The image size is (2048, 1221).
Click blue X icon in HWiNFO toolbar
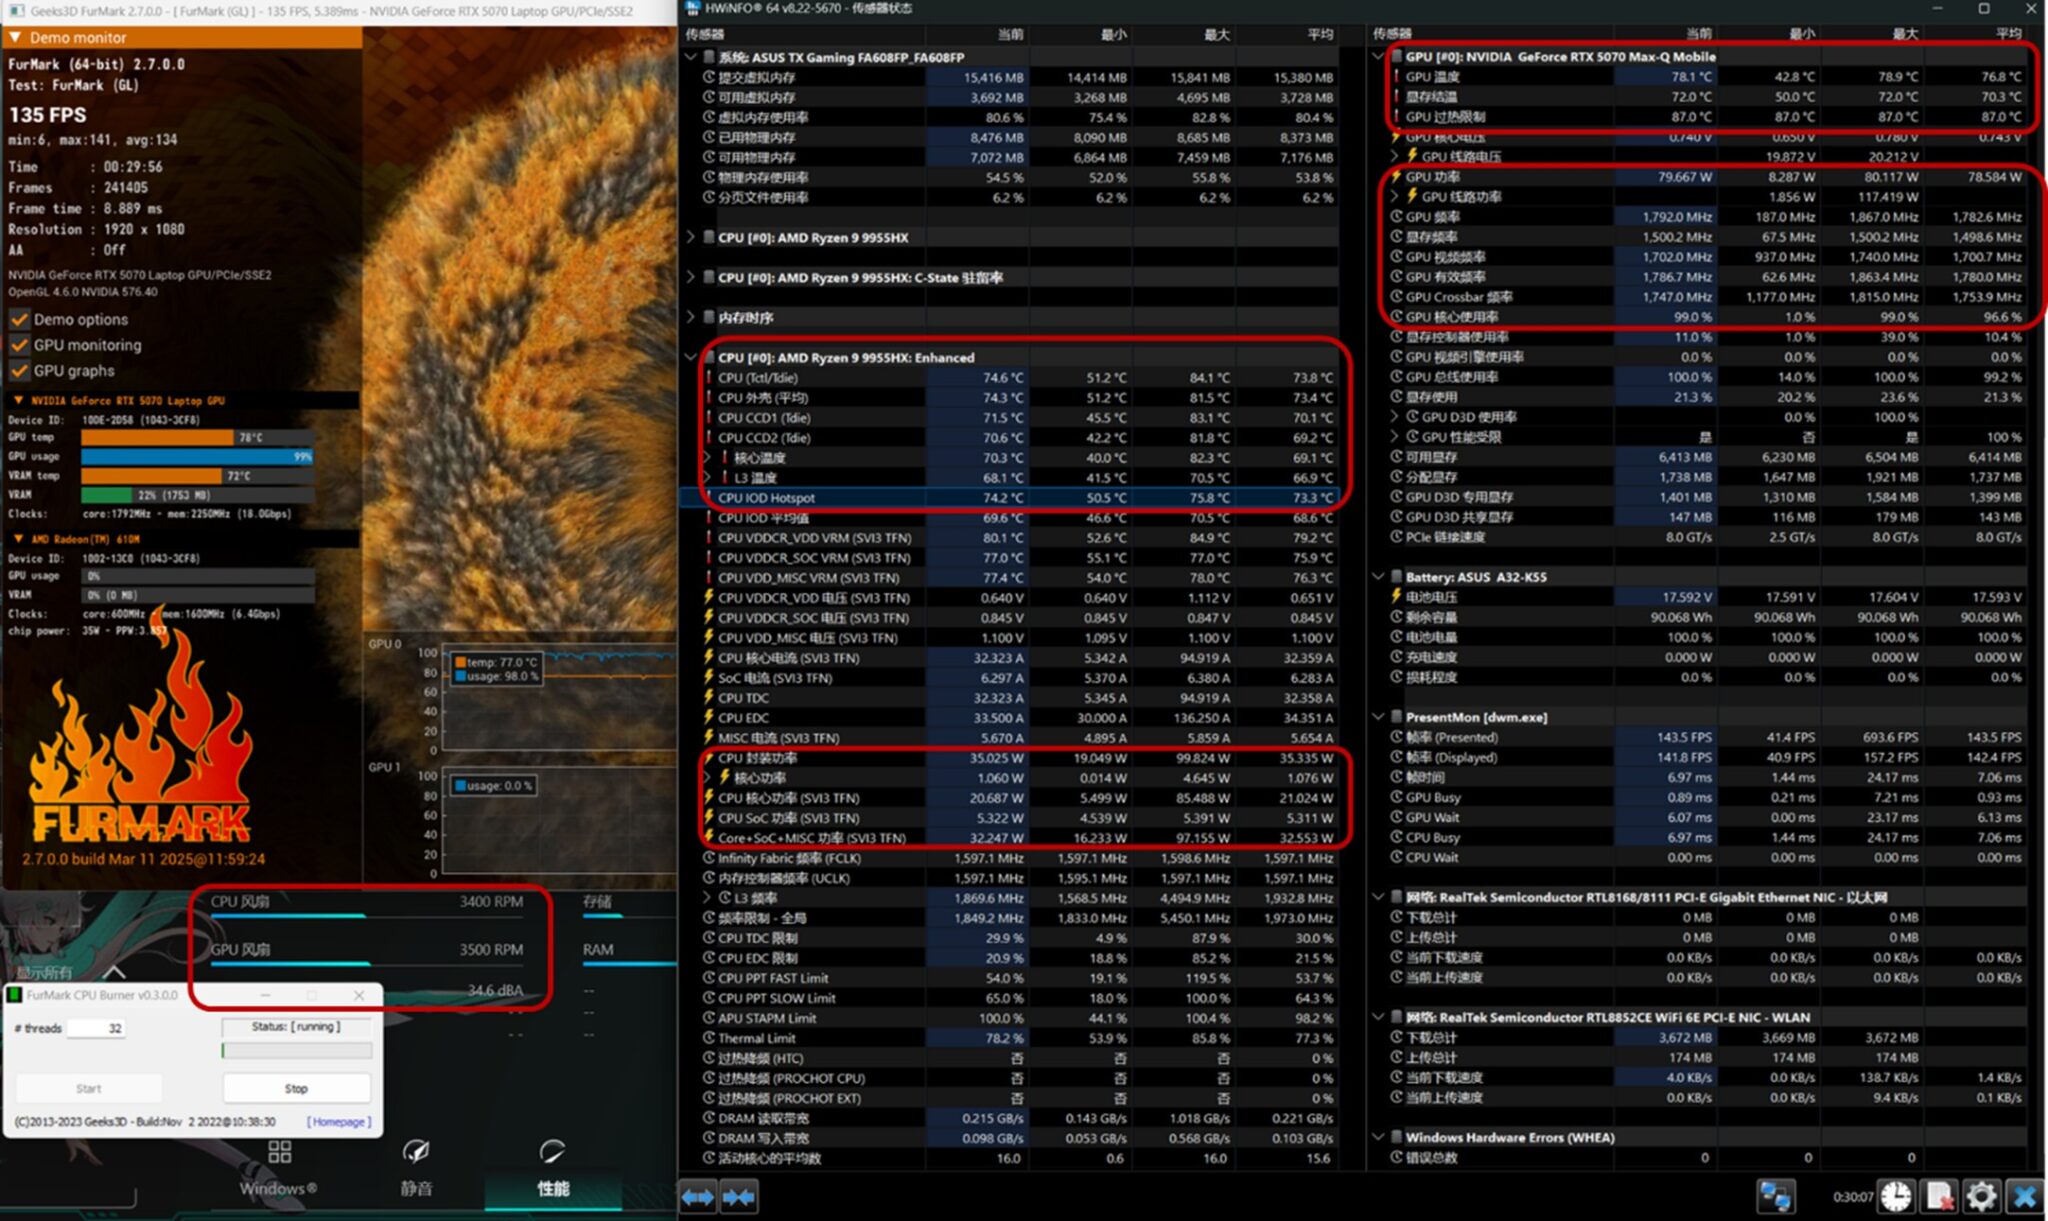pos(2024,1196)
